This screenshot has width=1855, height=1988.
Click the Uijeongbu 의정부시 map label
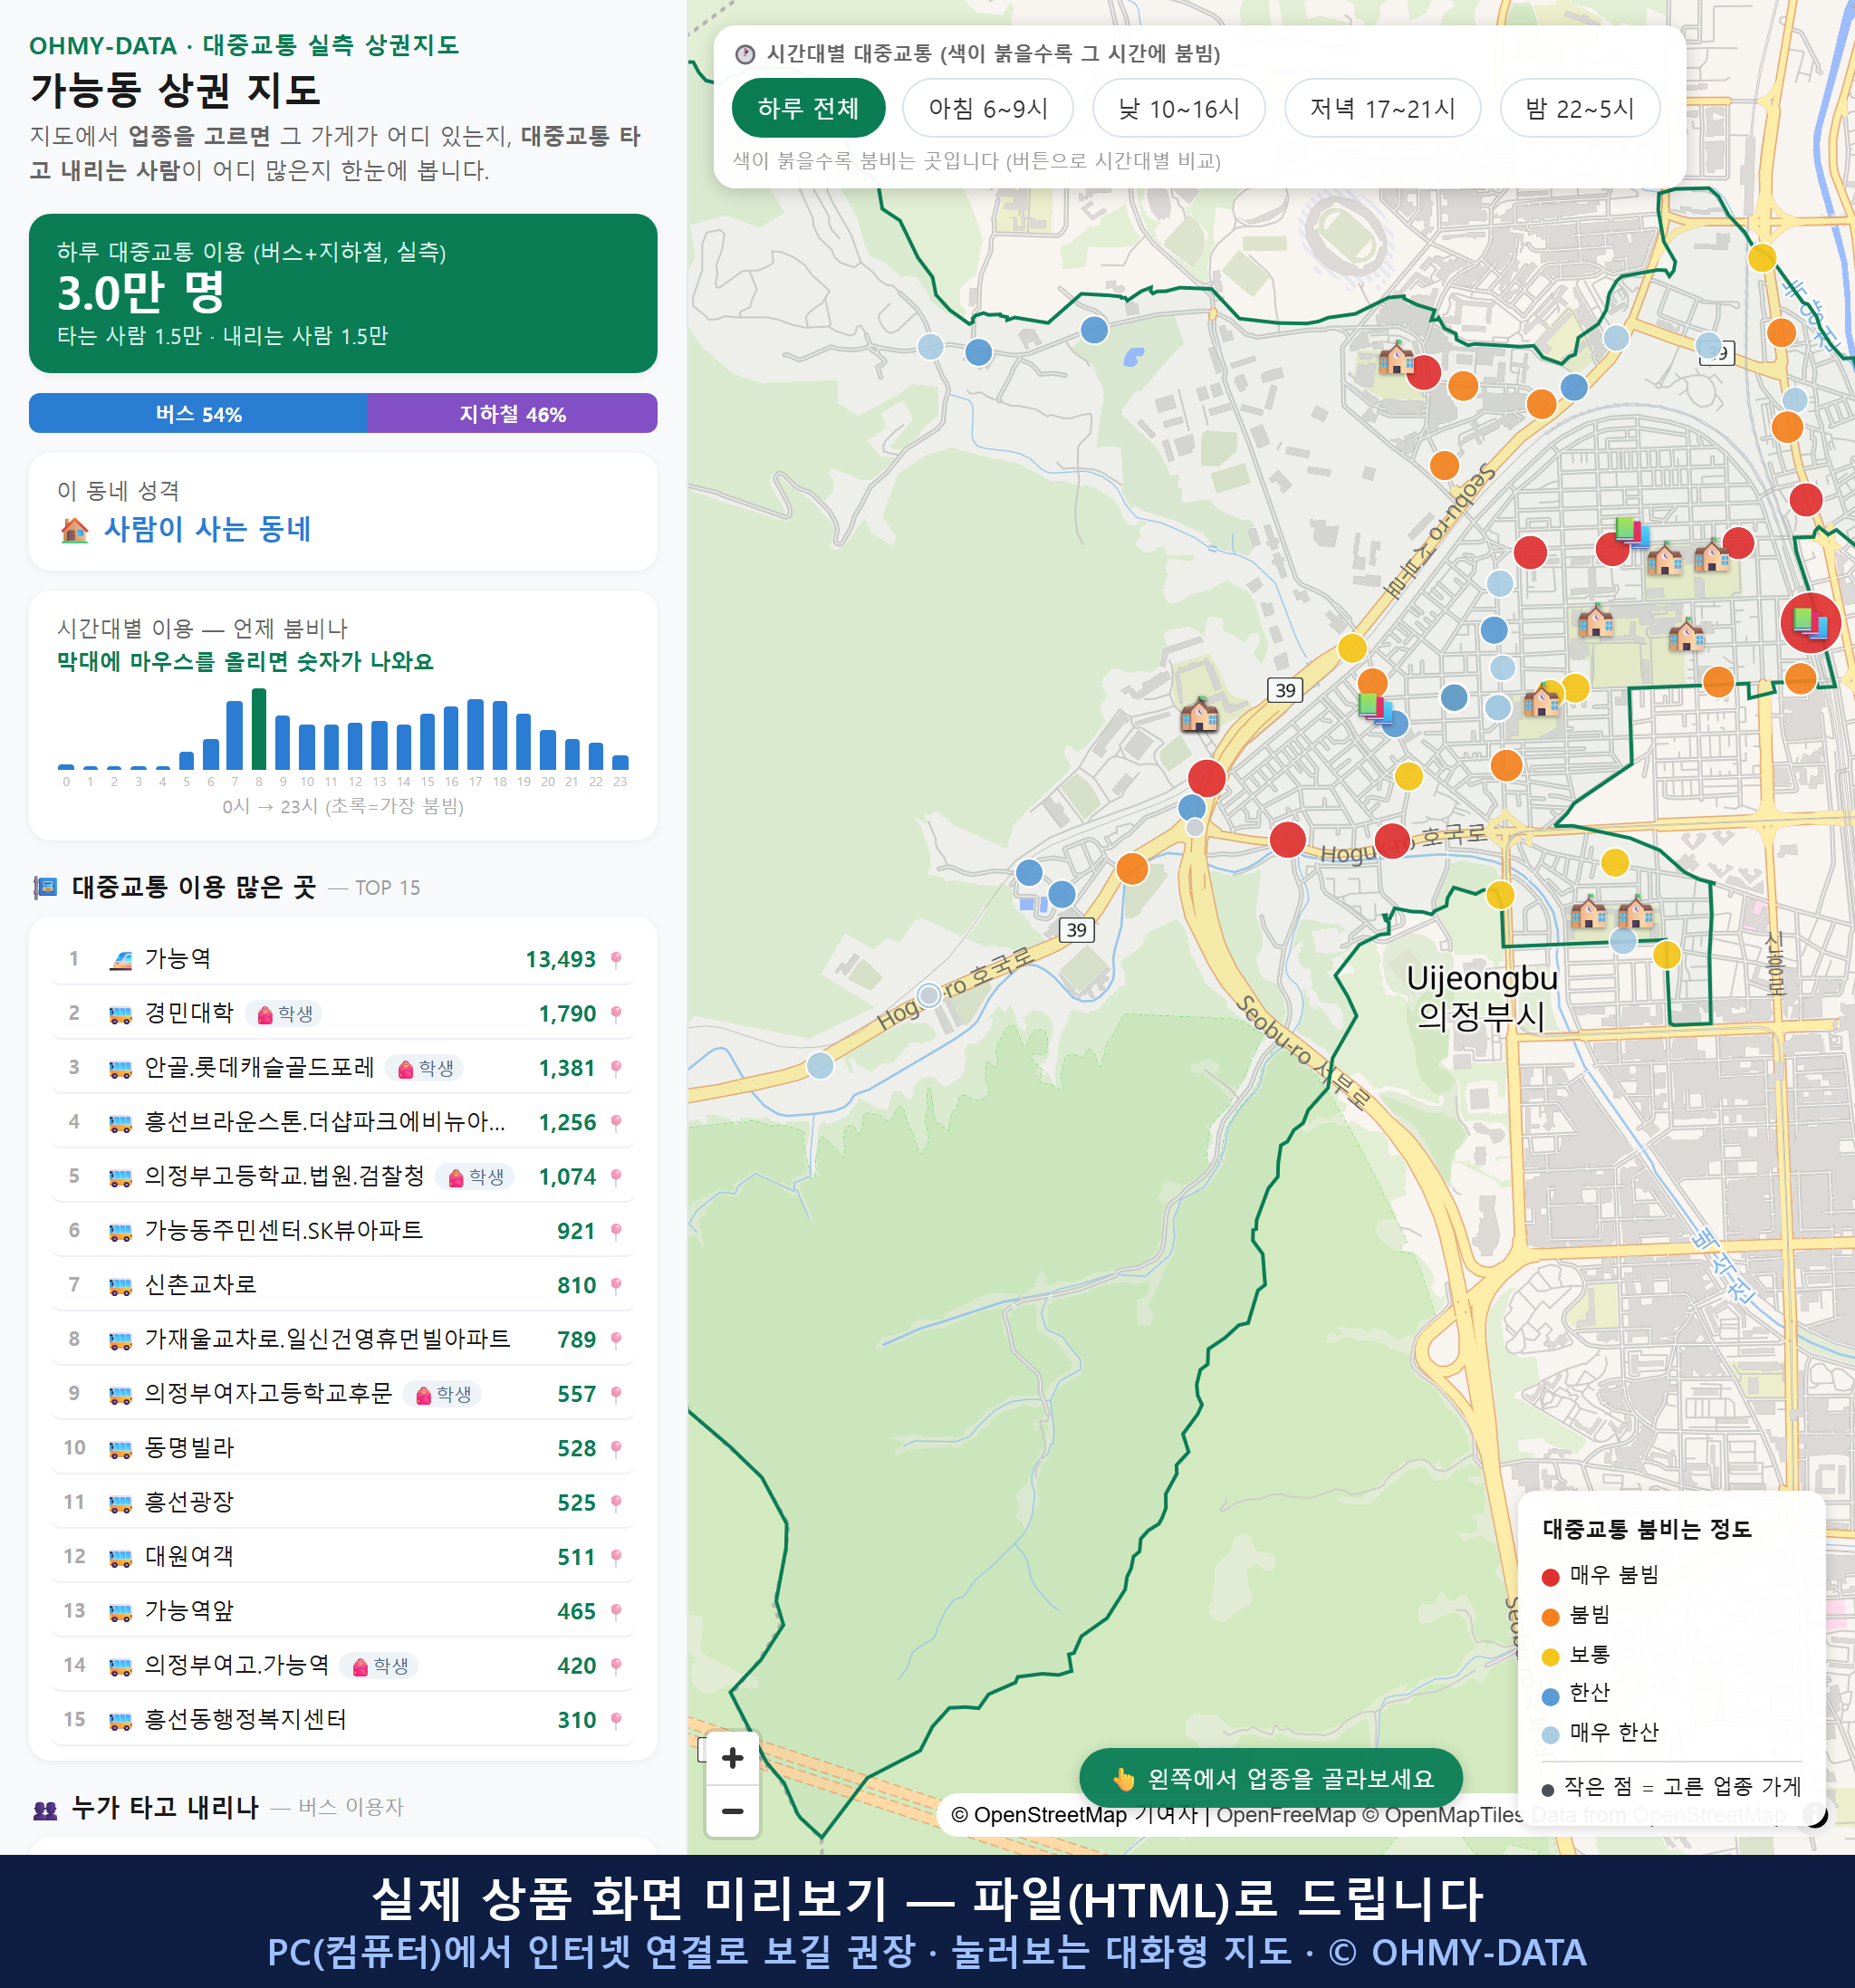[x=1481, y=997]
